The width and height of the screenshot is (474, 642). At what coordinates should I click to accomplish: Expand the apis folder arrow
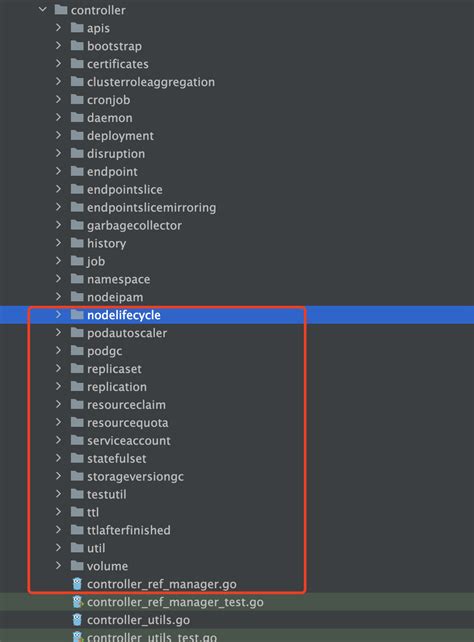tap(59, 27)
